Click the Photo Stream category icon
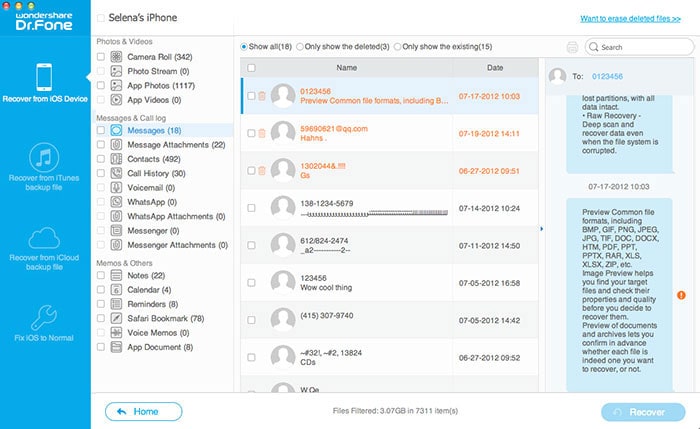Screen dimensions: 700x429 (x=116, y=71)
